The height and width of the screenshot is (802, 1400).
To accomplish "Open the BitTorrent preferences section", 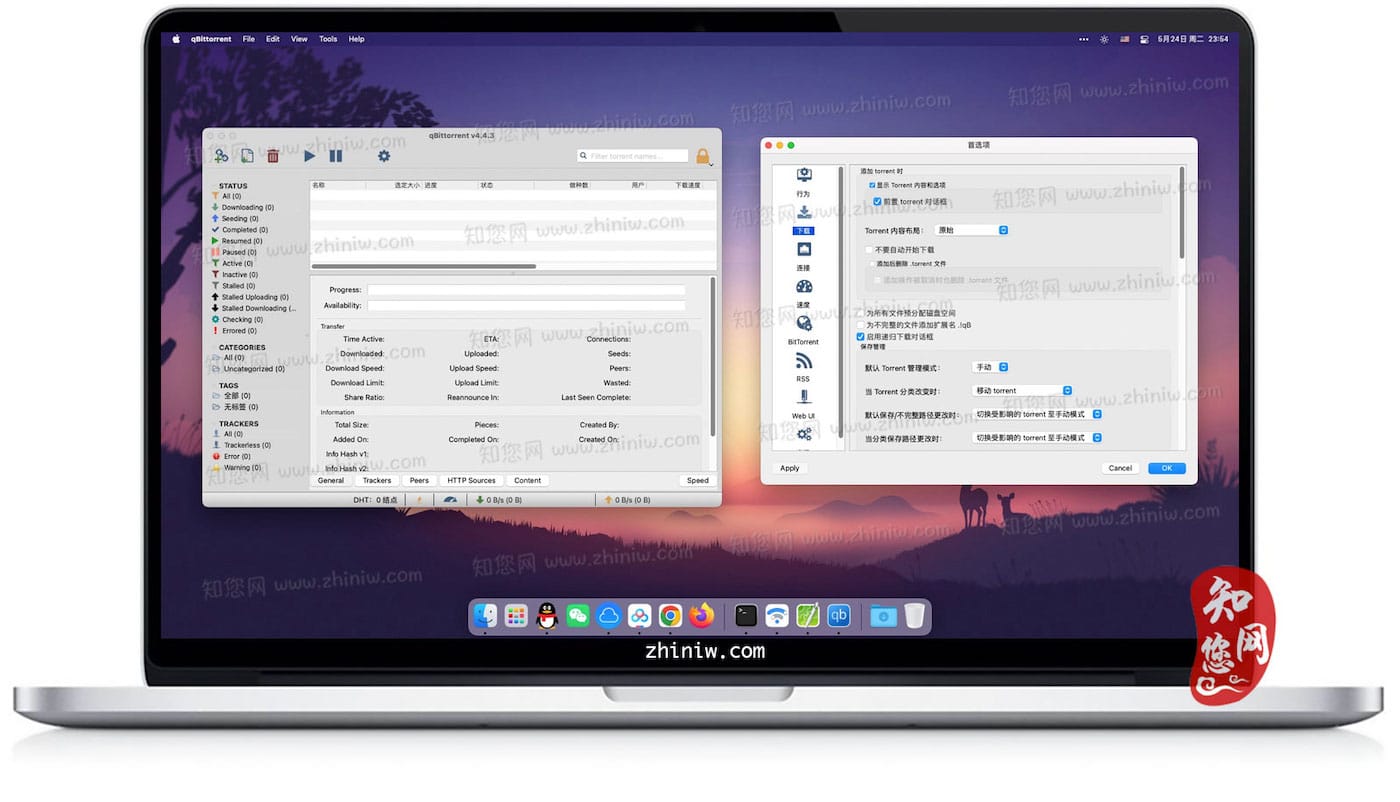I will tap(803, 330).
